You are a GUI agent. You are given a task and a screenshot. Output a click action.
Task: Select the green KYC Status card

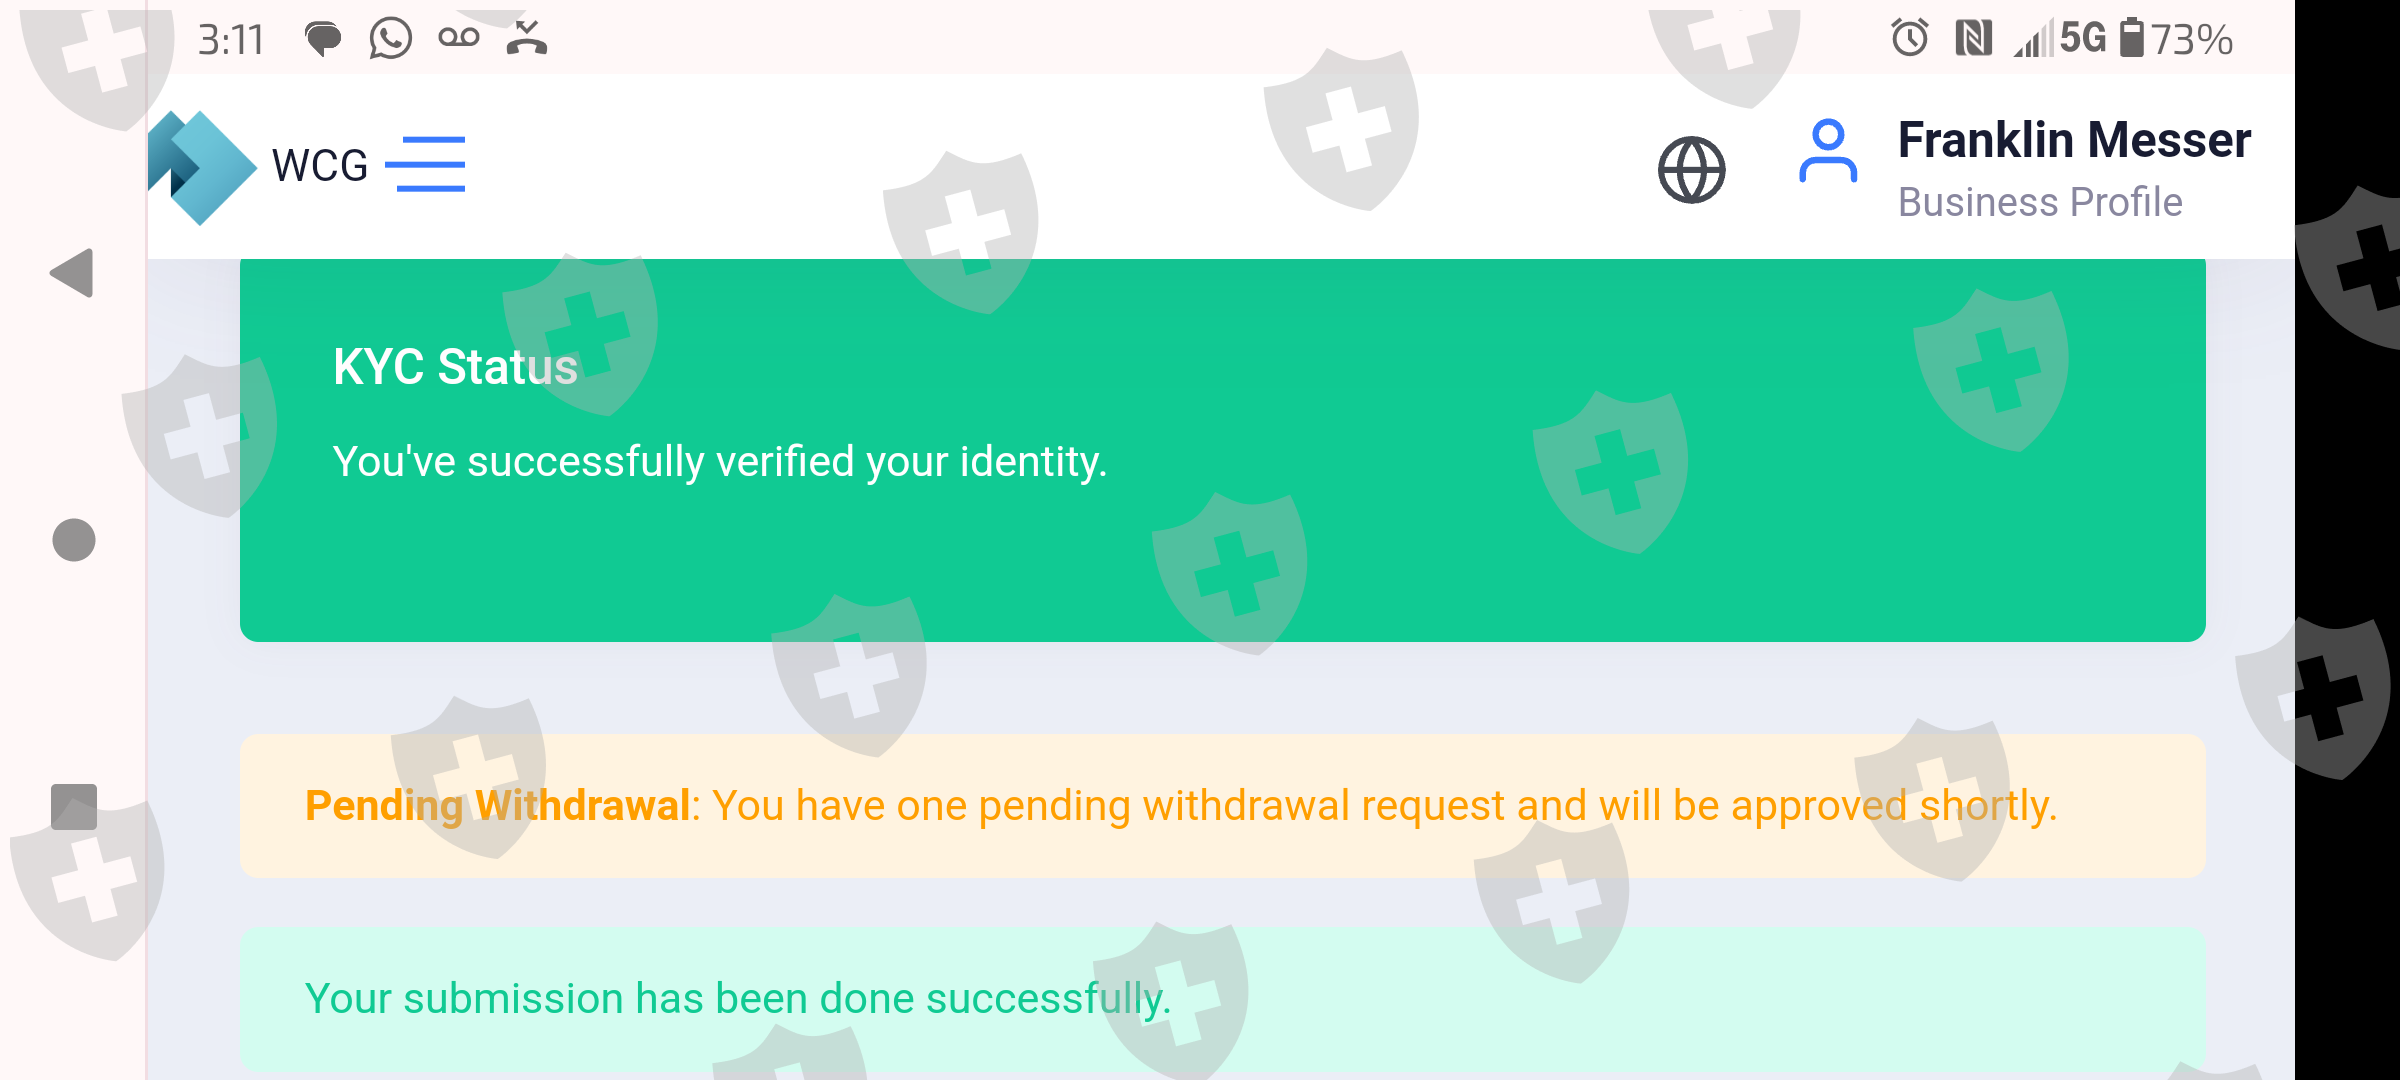(1222, 450)
